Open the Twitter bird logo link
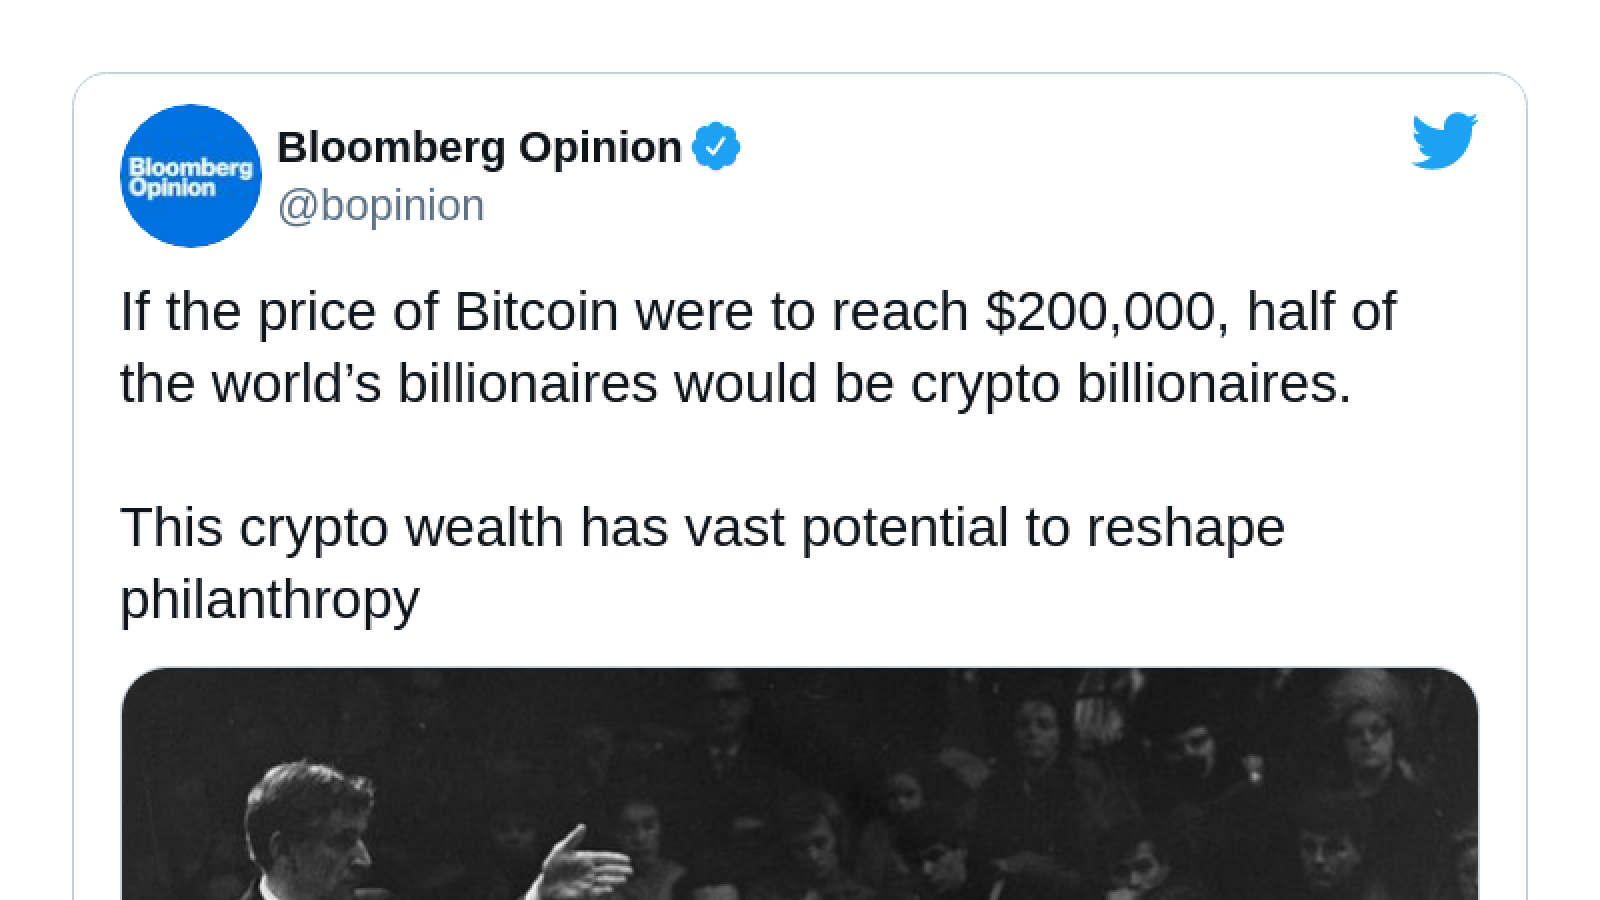 tap(1444, 141)
